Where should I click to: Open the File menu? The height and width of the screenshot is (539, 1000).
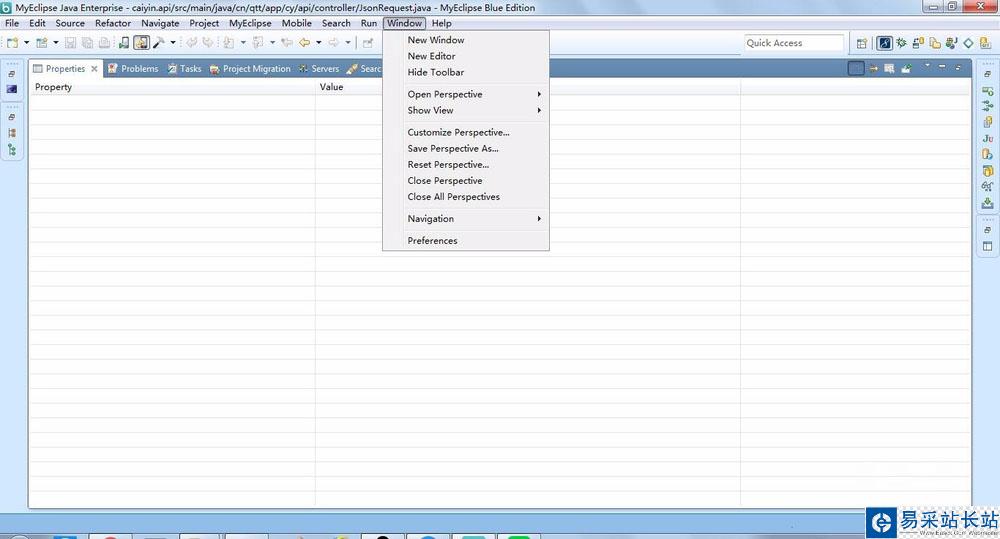(x=12, y=23)
